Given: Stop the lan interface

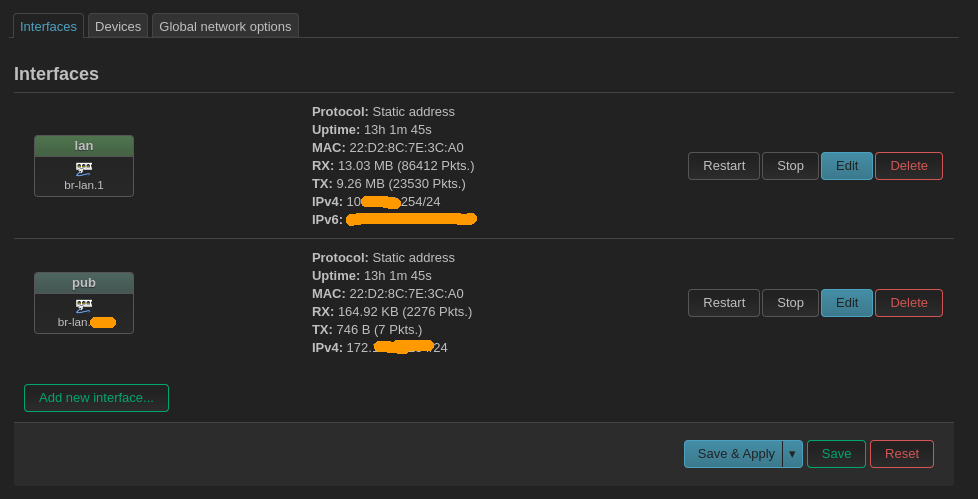Looking at the screenshot, I should [x=790, y=166].
